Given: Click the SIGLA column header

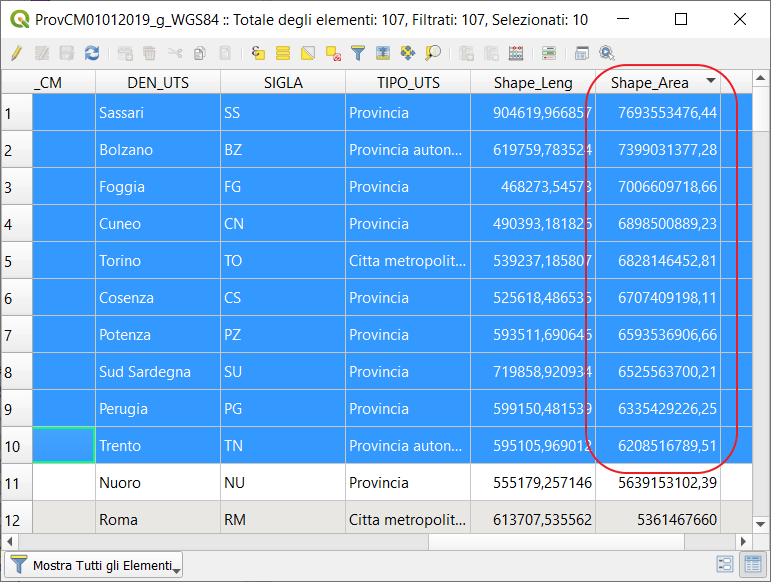Looking at the screenshot, I should coord(283,82).
